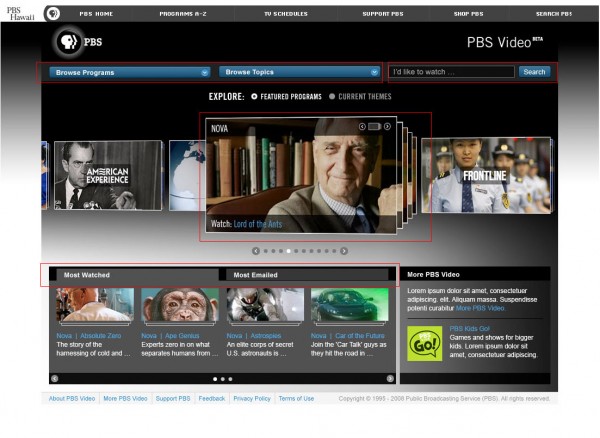Image resolution: width=600 pixels, height=438 pixels.
Task: Open the Nova Ape Genius link
Action: pos(170,335)
